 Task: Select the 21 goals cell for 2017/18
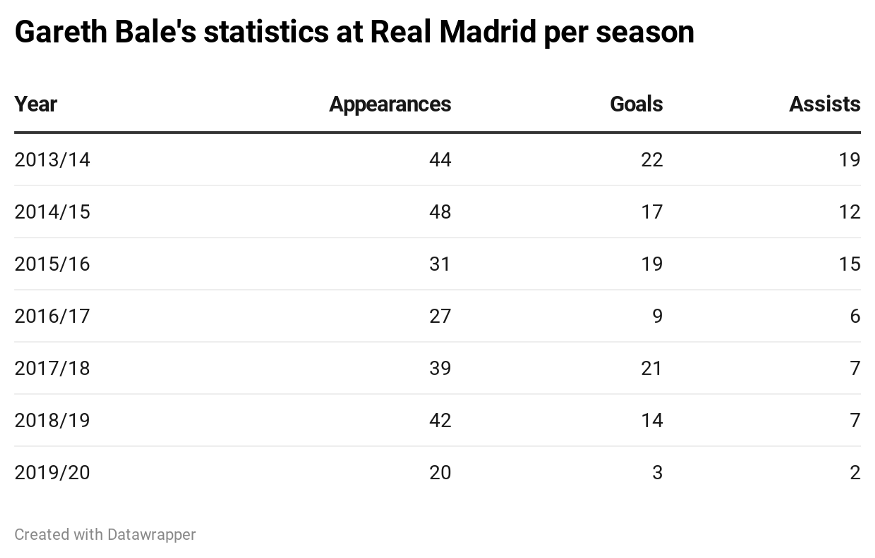[651, 368]
